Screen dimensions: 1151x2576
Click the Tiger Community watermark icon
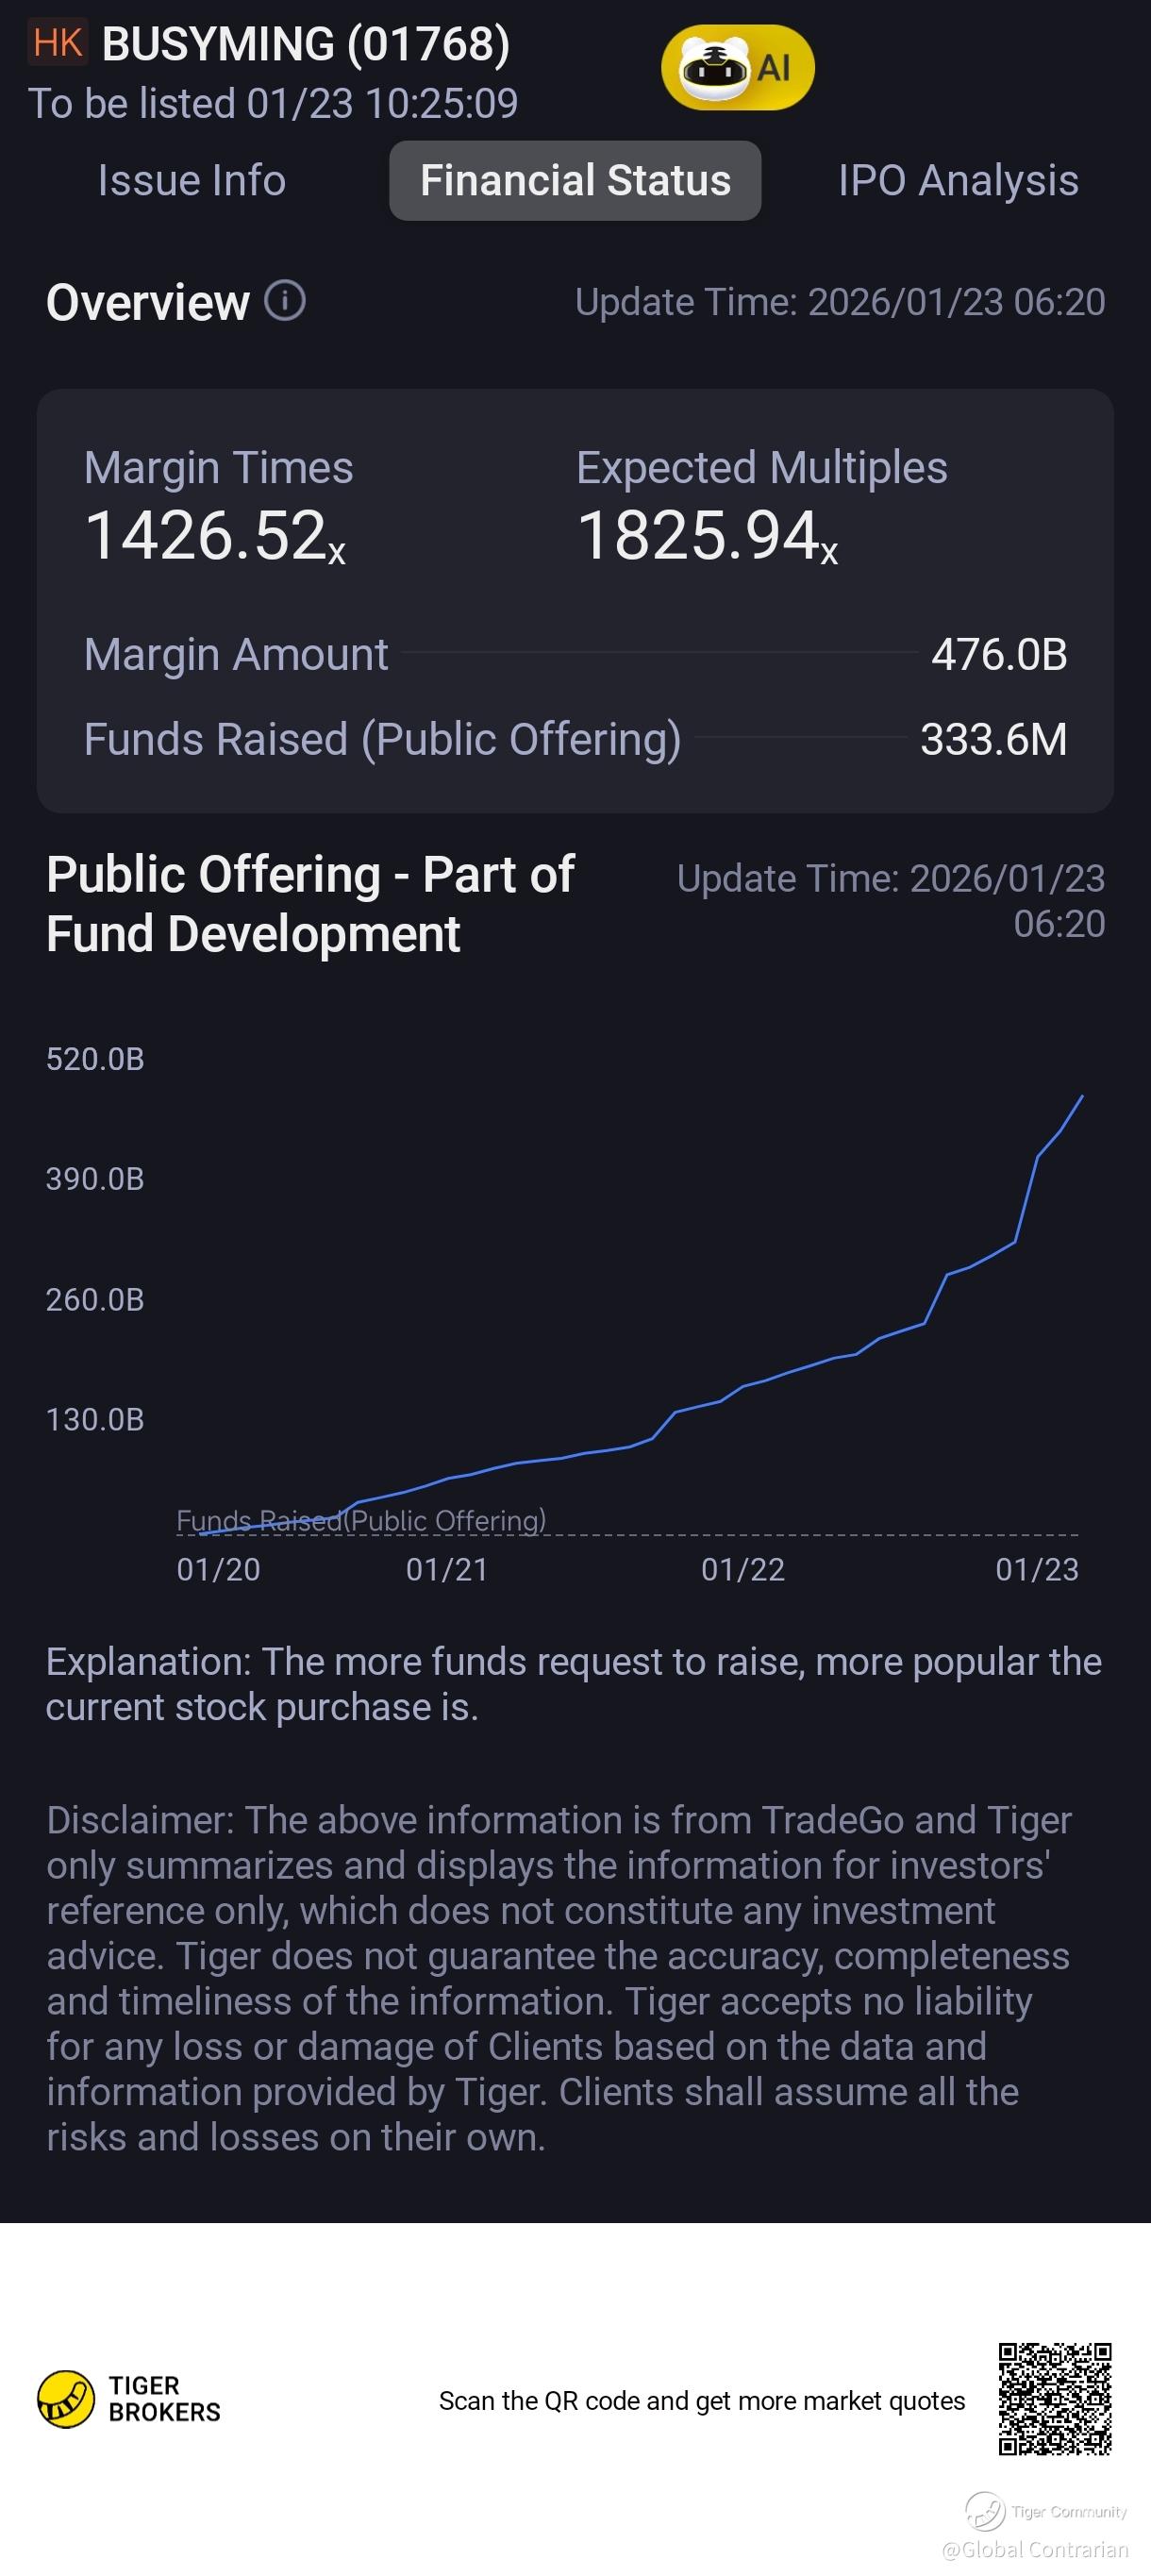pyautogui.click(x=985, y=2510)
